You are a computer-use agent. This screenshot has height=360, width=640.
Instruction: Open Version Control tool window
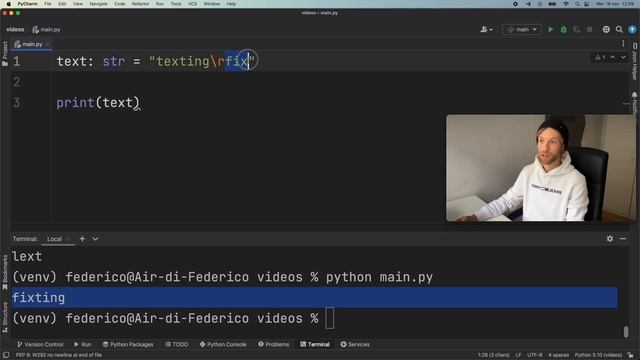(40, 344)
